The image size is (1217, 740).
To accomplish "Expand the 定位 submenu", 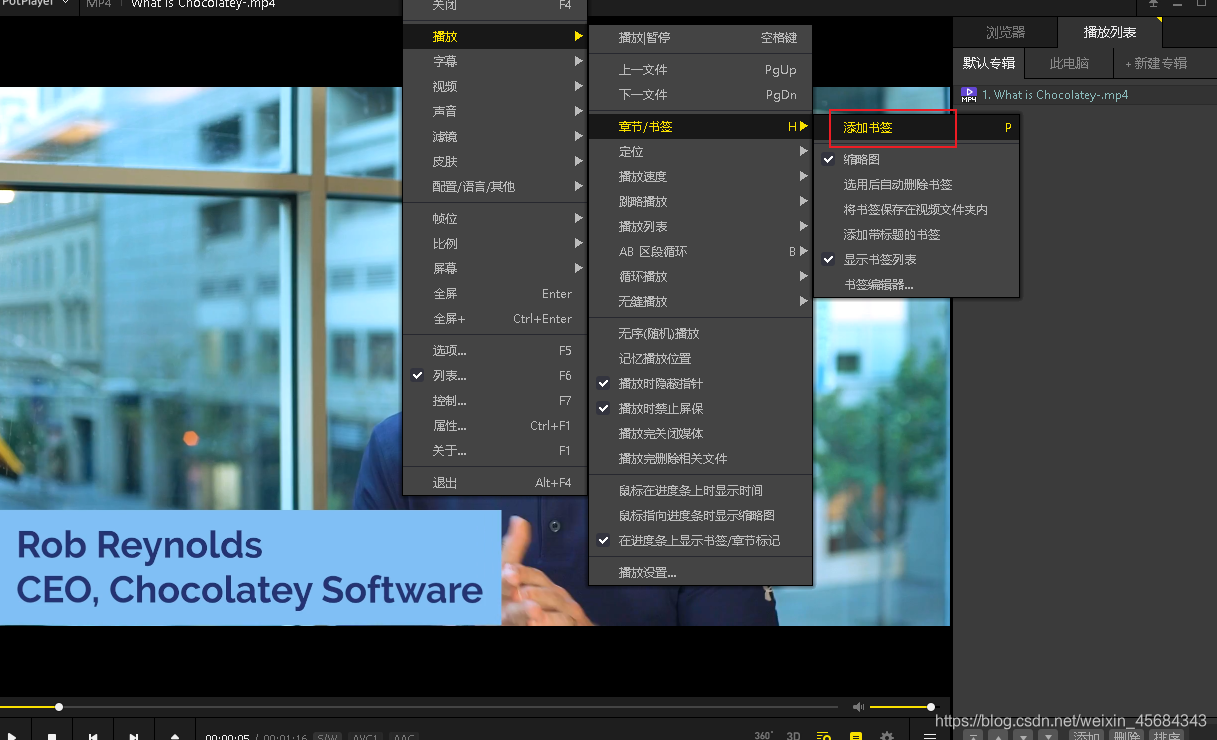I will pyautogui.click(x=700, y=152).
